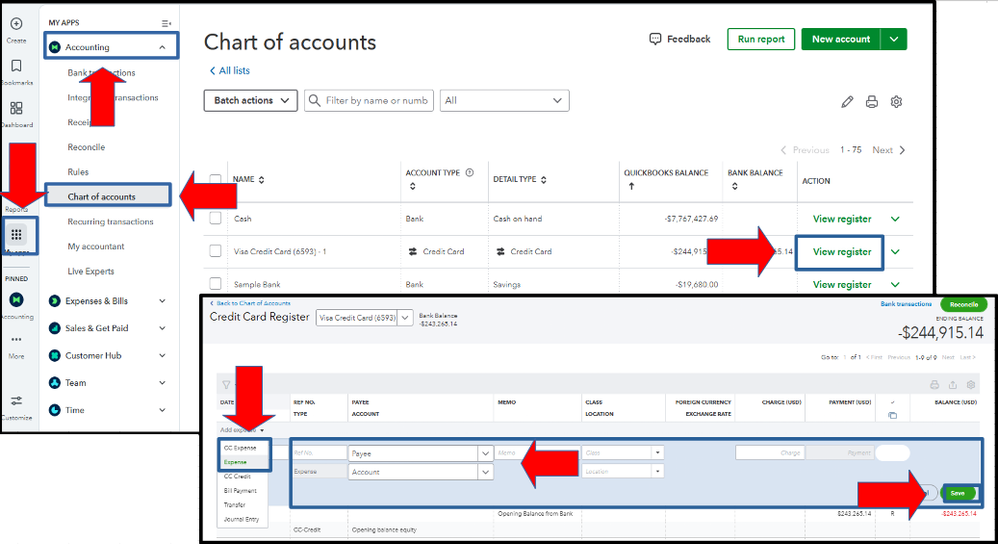
Task: Click the New account button
Action: (x=841, y=39)
